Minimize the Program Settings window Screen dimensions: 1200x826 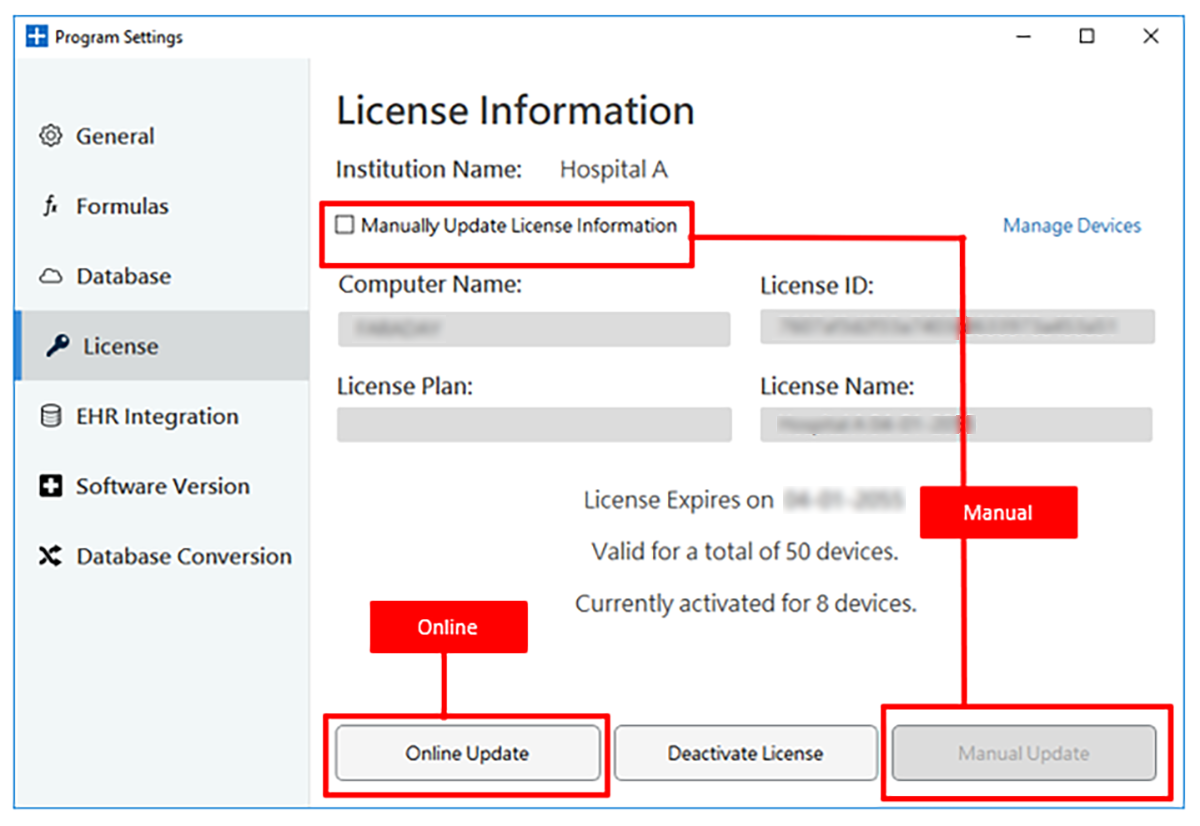(1023, 37)
